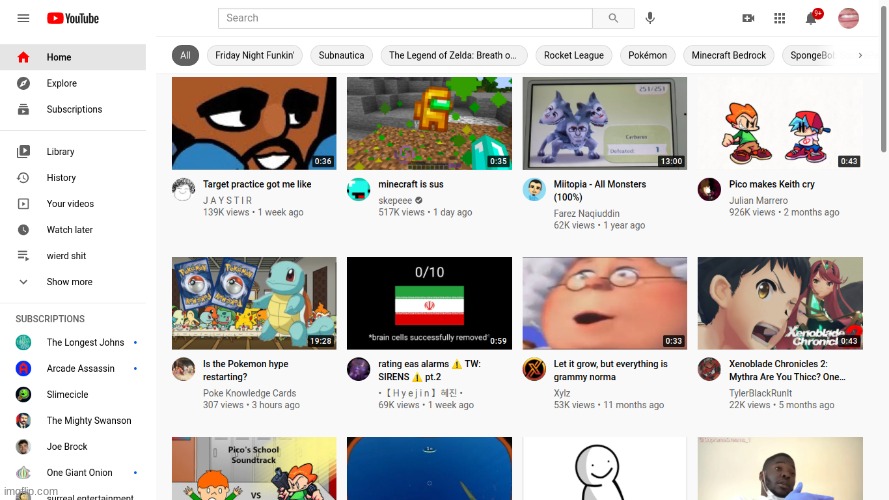Select the Pokémon chip
The width and height of the screenshot is (889, 500).
(647, 56)
